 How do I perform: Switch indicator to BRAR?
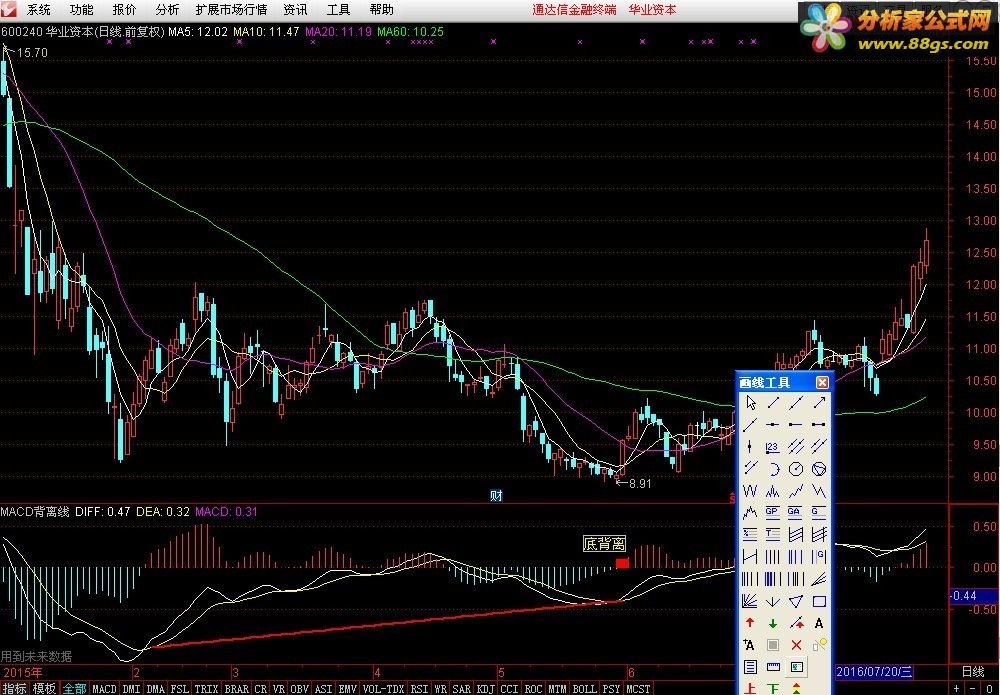pyautogui.click(x=237, y=689)
